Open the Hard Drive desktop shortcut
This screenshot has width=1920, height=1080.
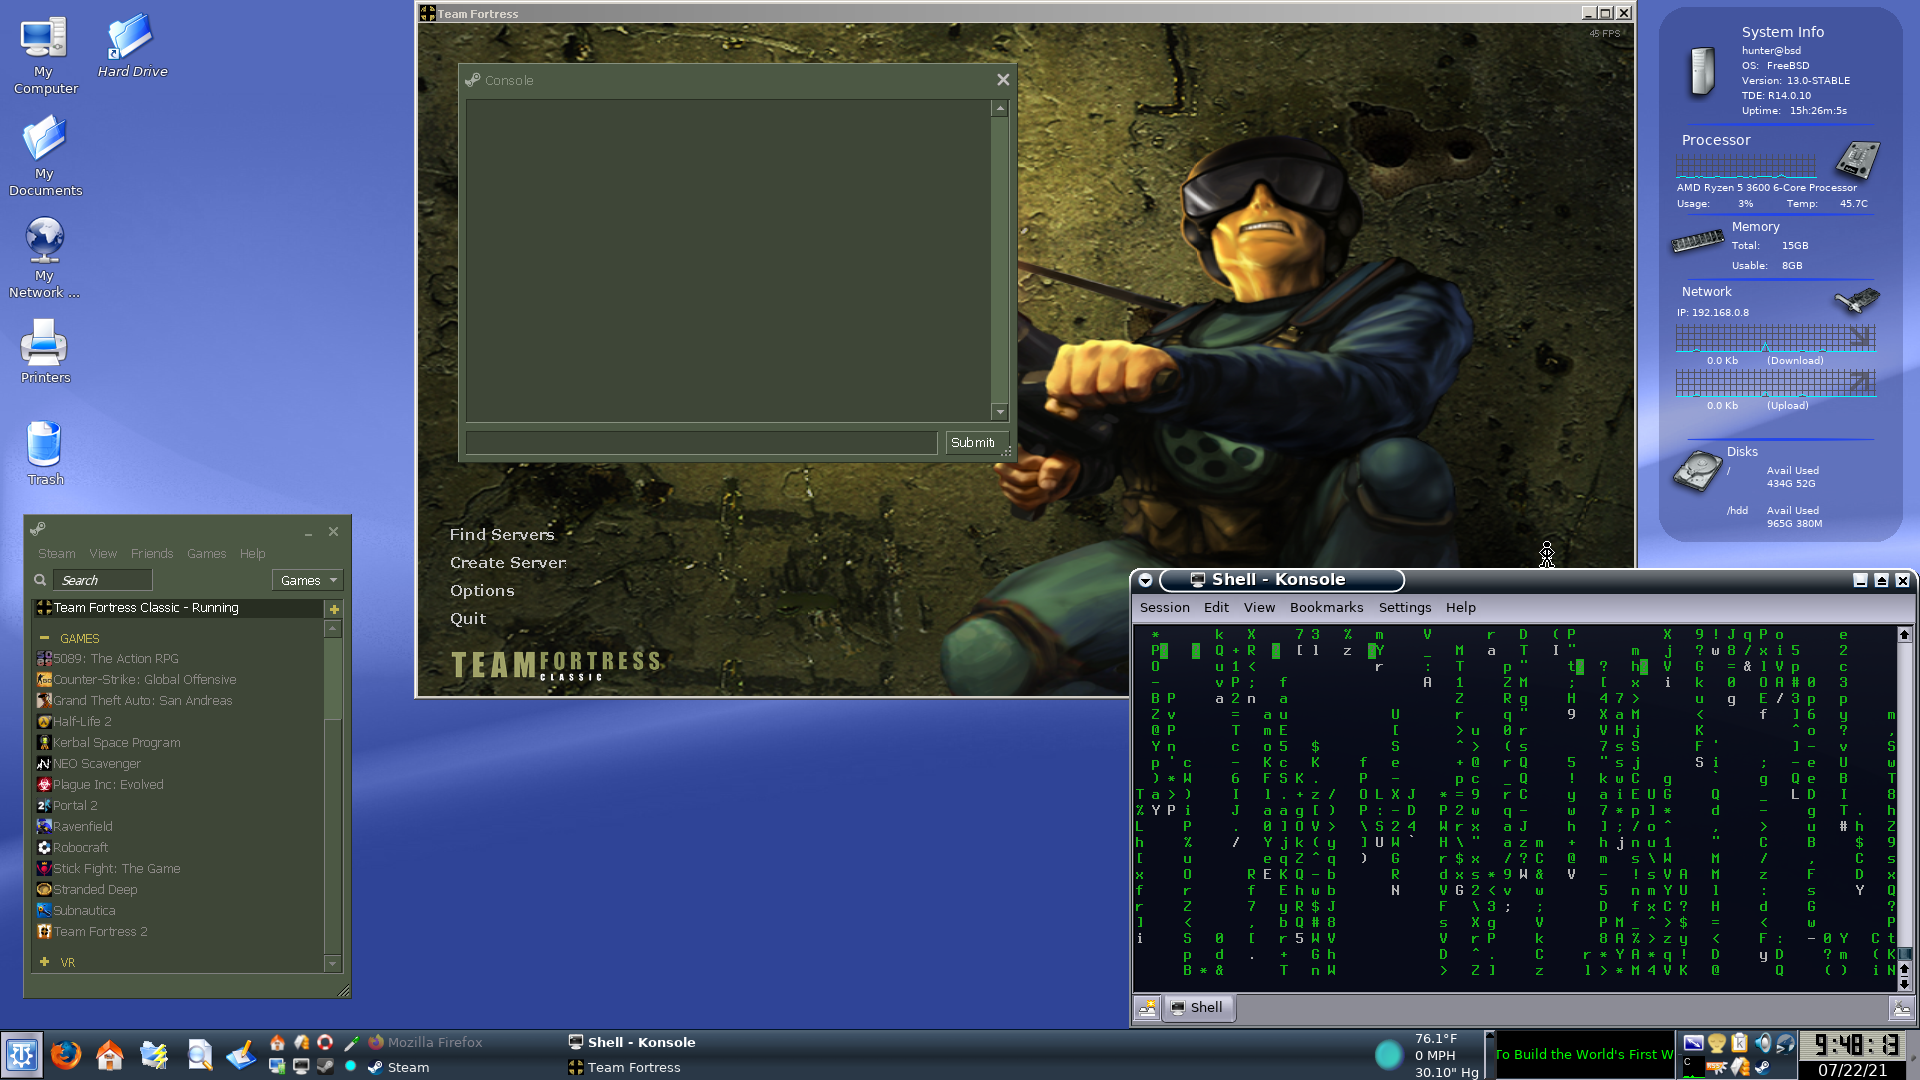(x=132, y=47)
